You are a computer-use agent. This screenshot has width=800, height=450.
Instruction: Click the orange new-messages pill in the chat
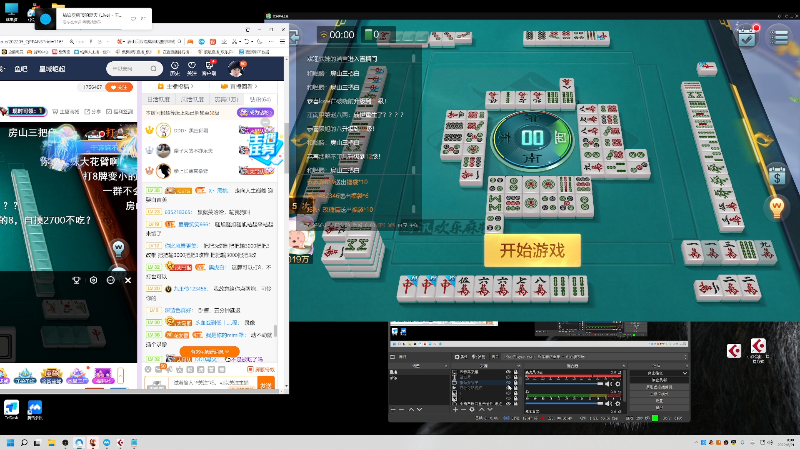coord(210,352)
